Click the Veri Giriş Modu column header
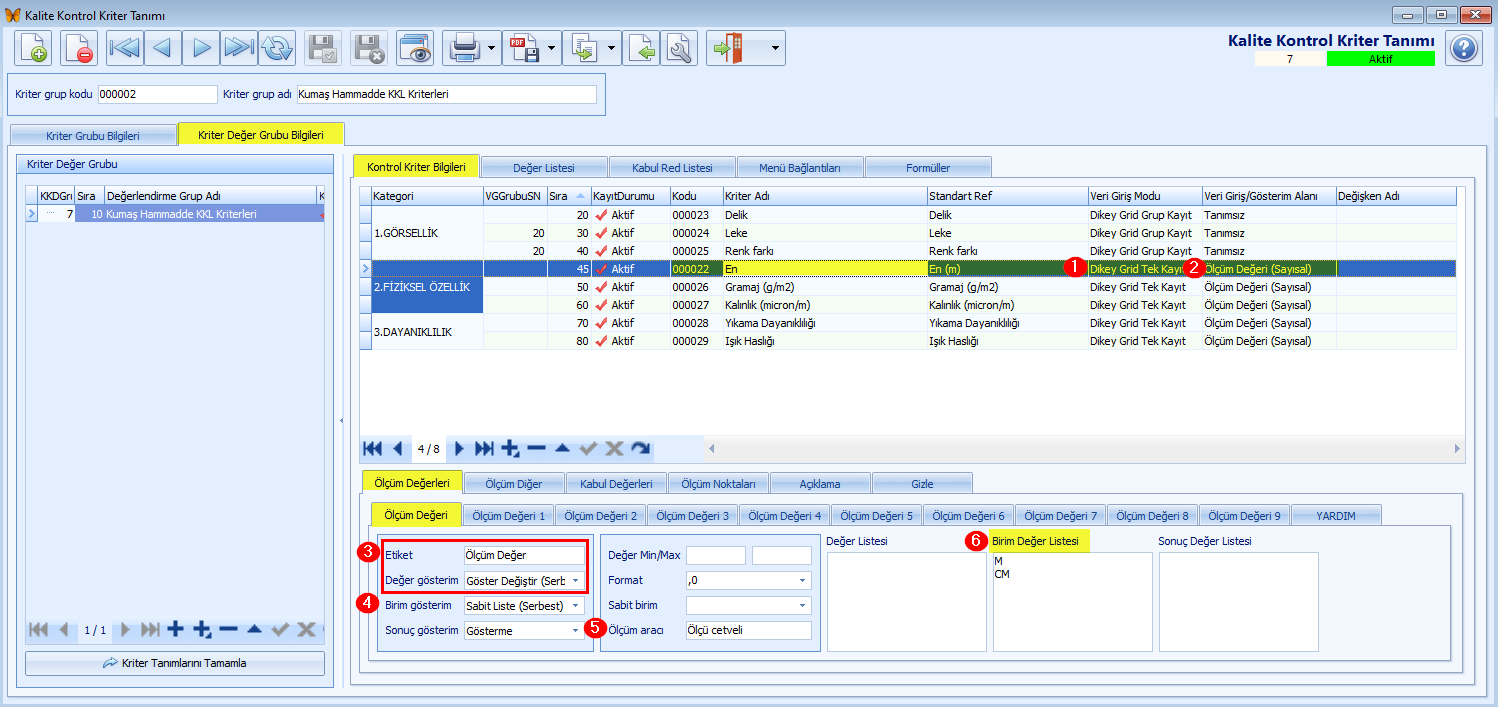The height and width of the screenshot is (707, 1498). click(1145, 196)
